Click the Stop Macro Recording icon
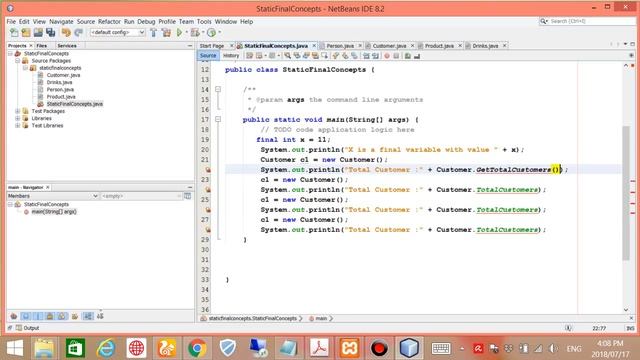 point(396,56)
